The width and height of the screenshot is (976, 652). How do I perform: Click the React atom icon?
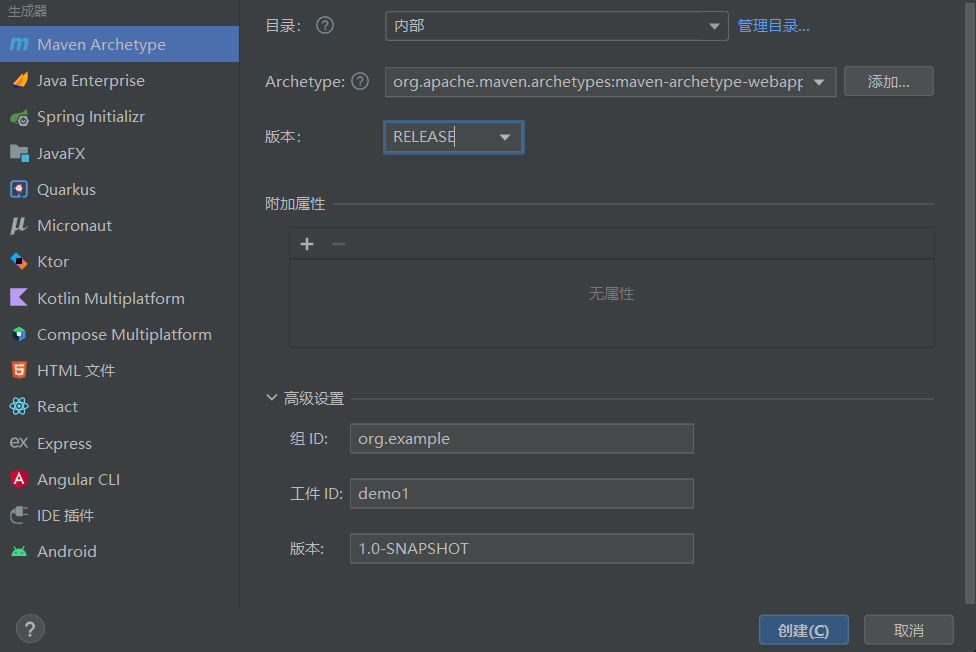click(x=19, y=407)
